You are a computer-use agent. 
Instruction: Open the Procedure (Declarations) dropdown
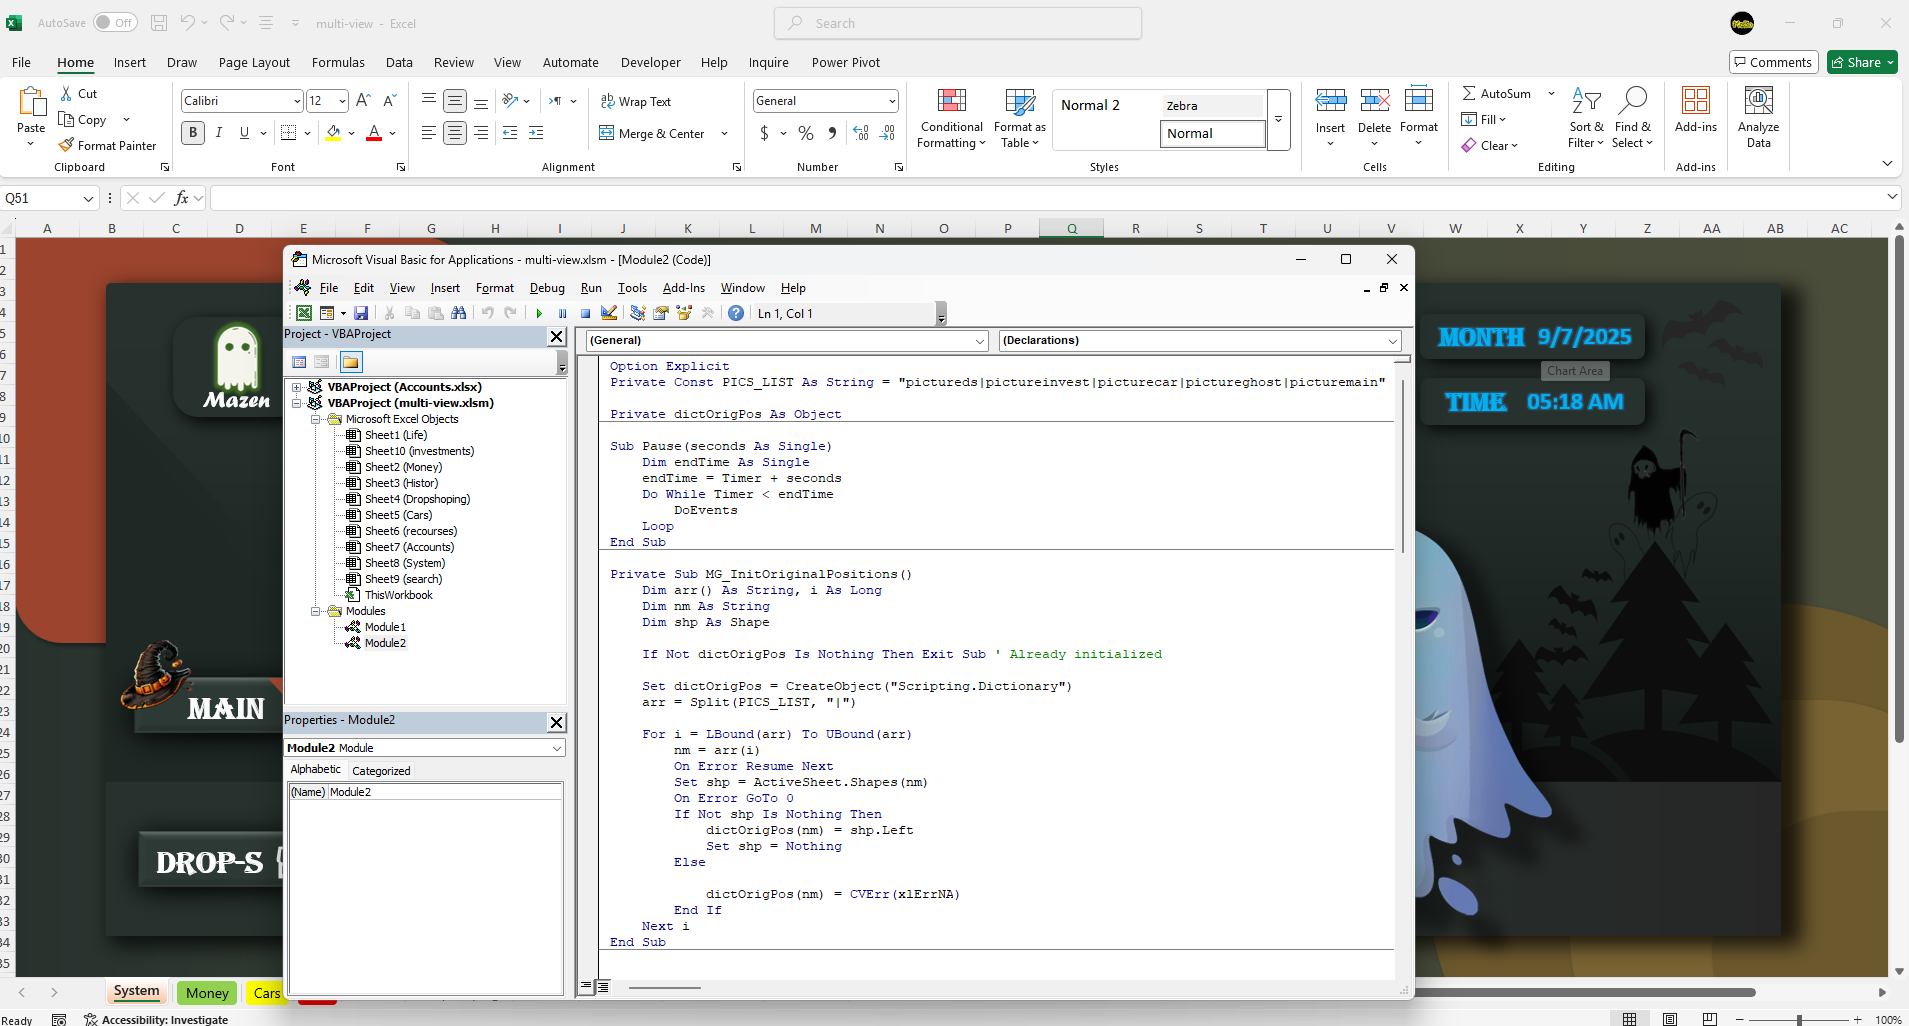pyautogui.click(x=1392, y=341)
